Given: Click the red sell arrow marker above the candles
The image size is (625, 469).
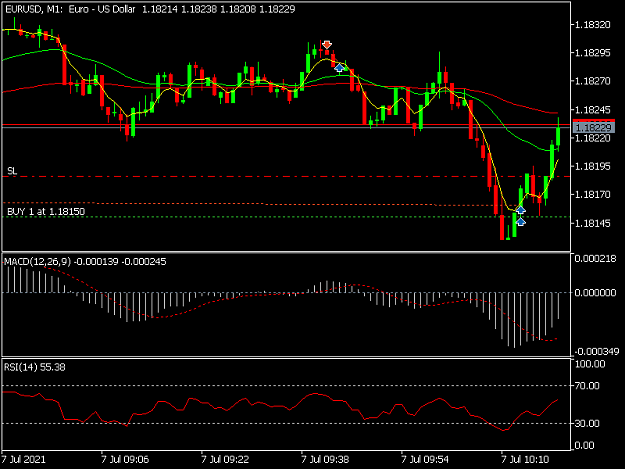Looking at the screenshot, I should click(327, 45).
